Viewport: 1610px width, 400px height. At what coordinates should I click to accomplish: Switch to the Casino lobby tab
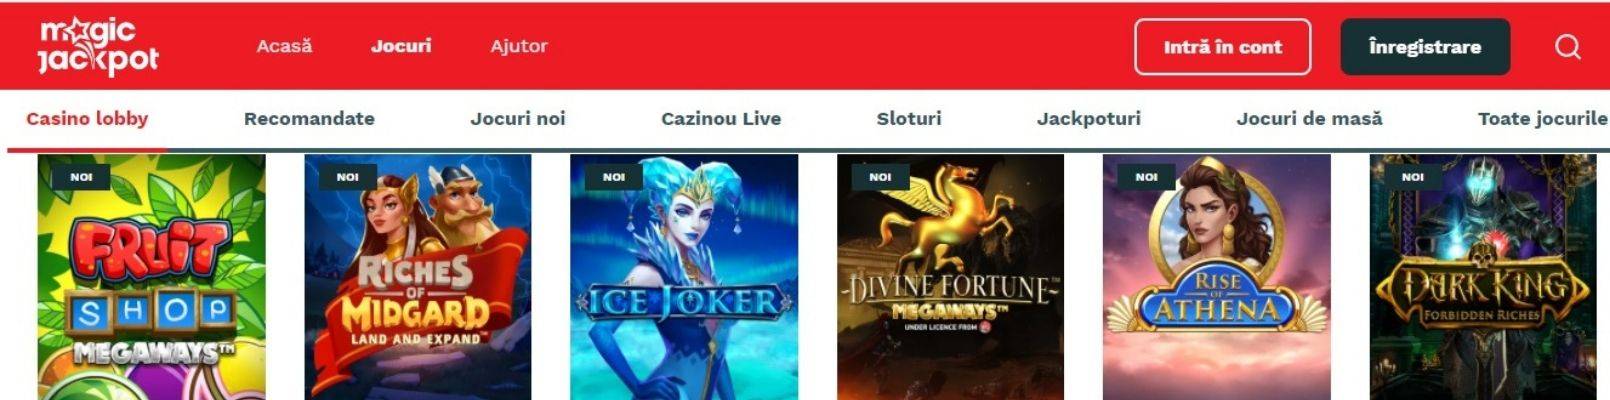(x=87, y=119)
